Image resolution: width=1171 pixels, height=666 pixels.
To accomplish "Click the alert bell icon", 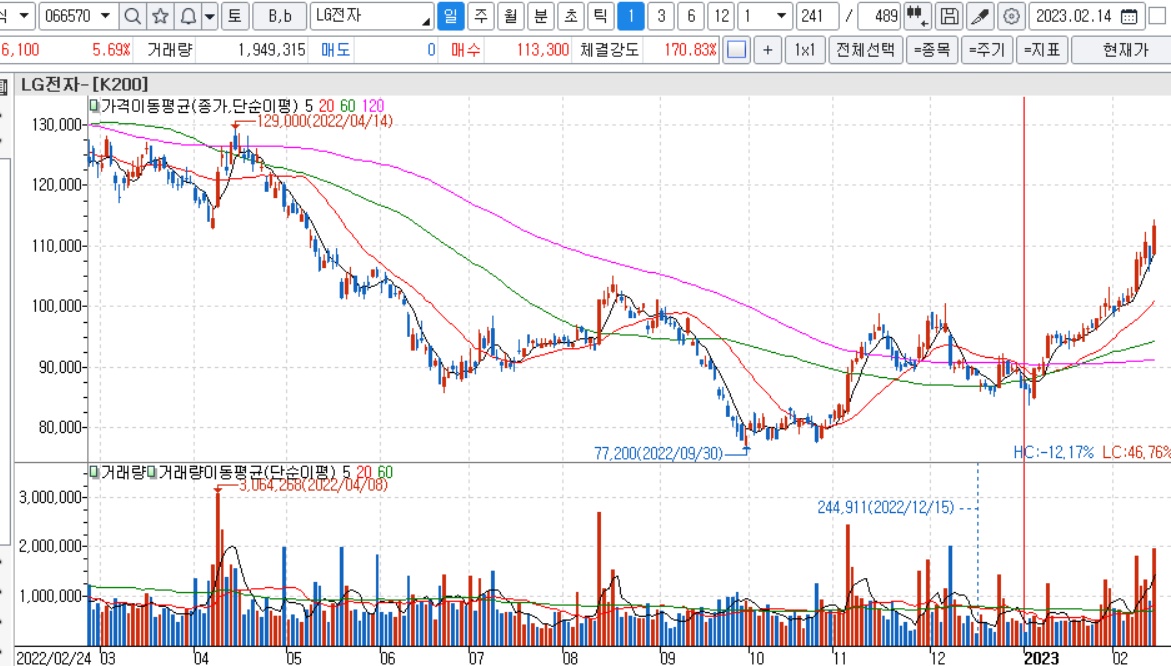I will pos(187,16).
